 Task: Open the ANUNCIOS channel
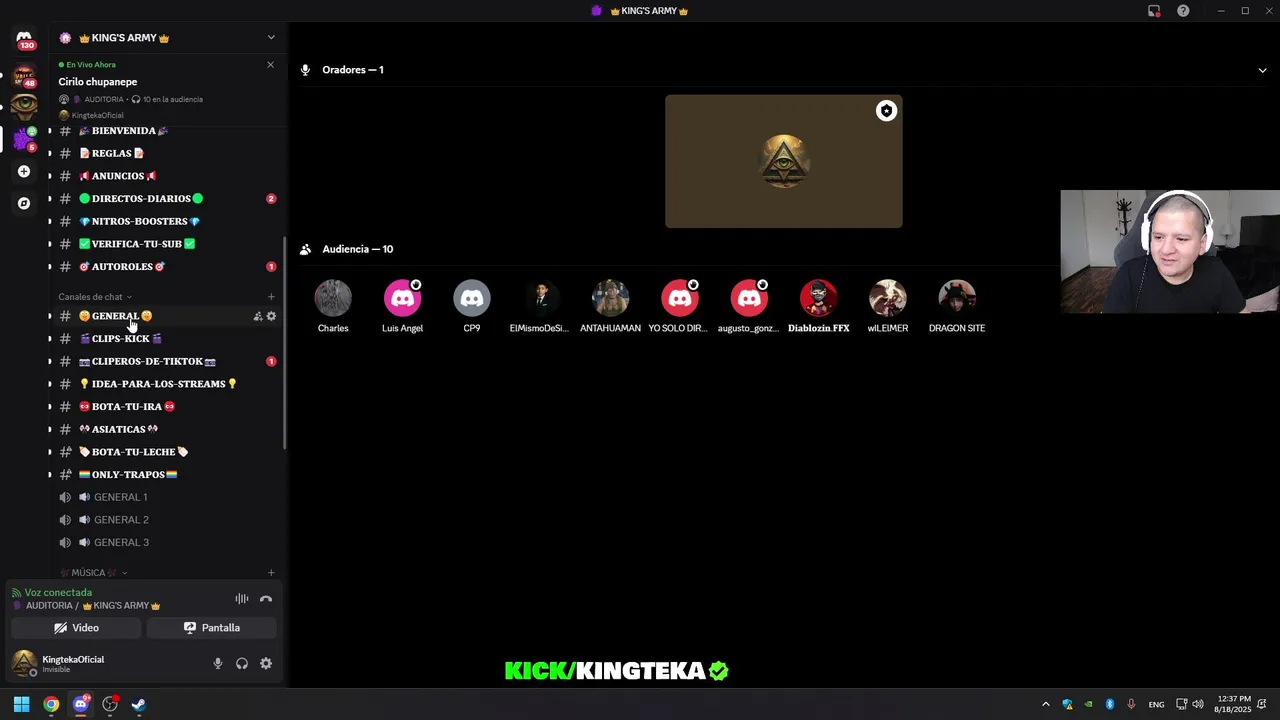point(167,176)
